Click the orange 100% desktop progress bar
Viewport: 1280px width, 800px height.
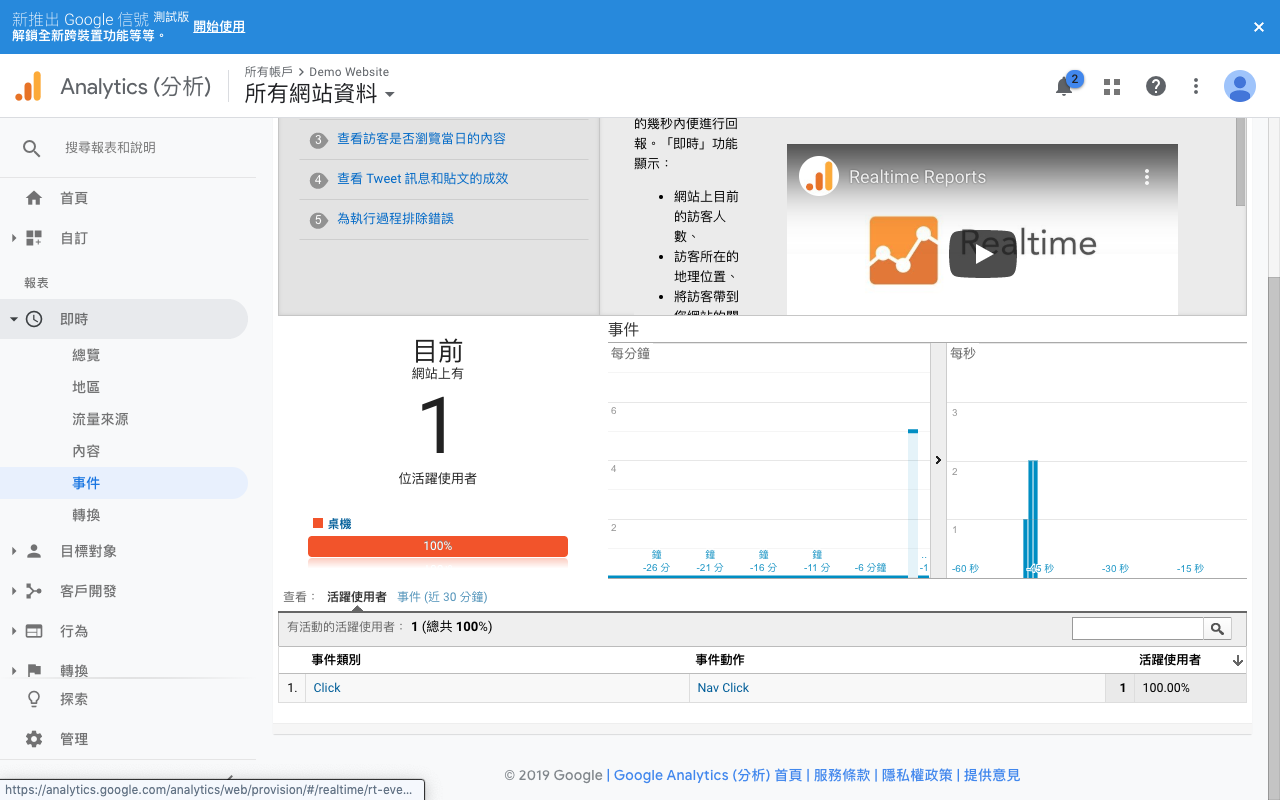(x=438, y=546)
